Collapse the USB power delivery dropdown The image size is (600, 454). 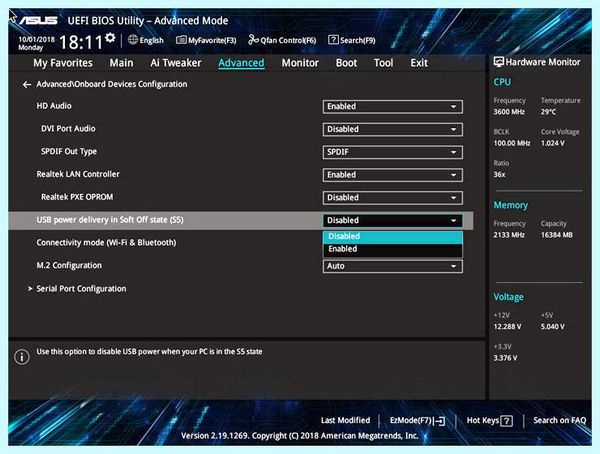(x=393, y=220)
